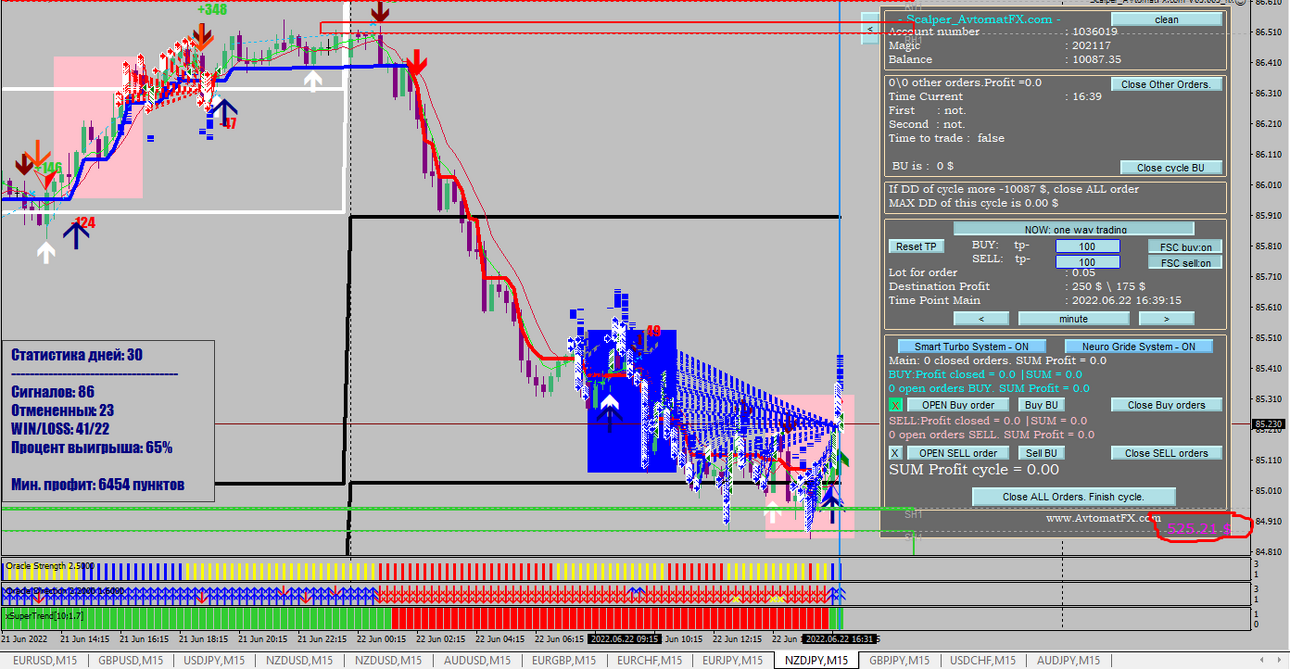Open the EURCHF,M15 chart tab

(x=649, y=660)
